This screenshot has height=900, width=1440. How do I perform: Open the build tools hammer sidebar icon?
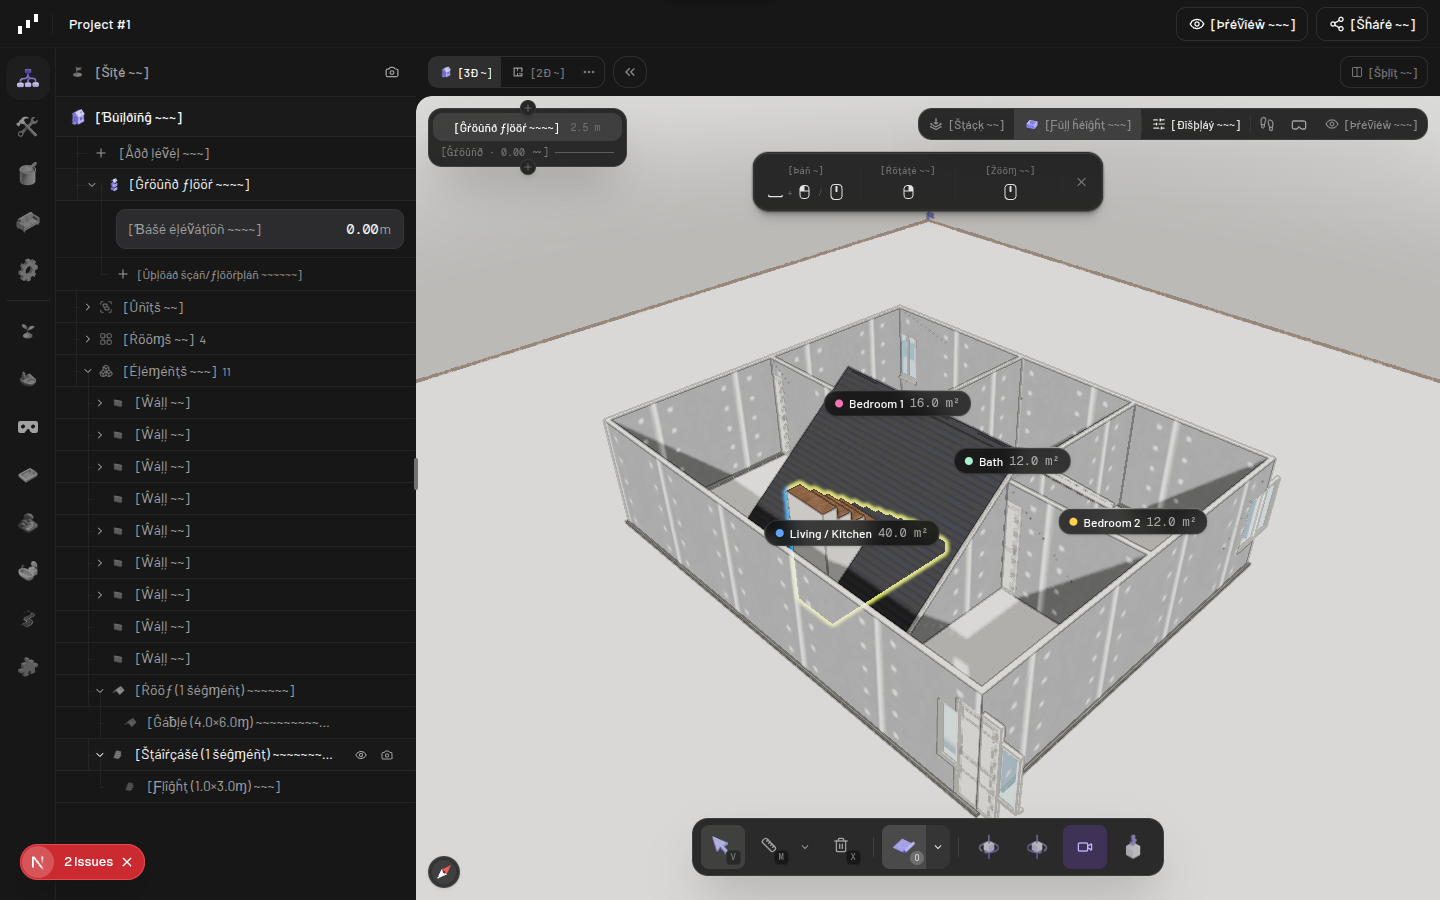(28, 126)
